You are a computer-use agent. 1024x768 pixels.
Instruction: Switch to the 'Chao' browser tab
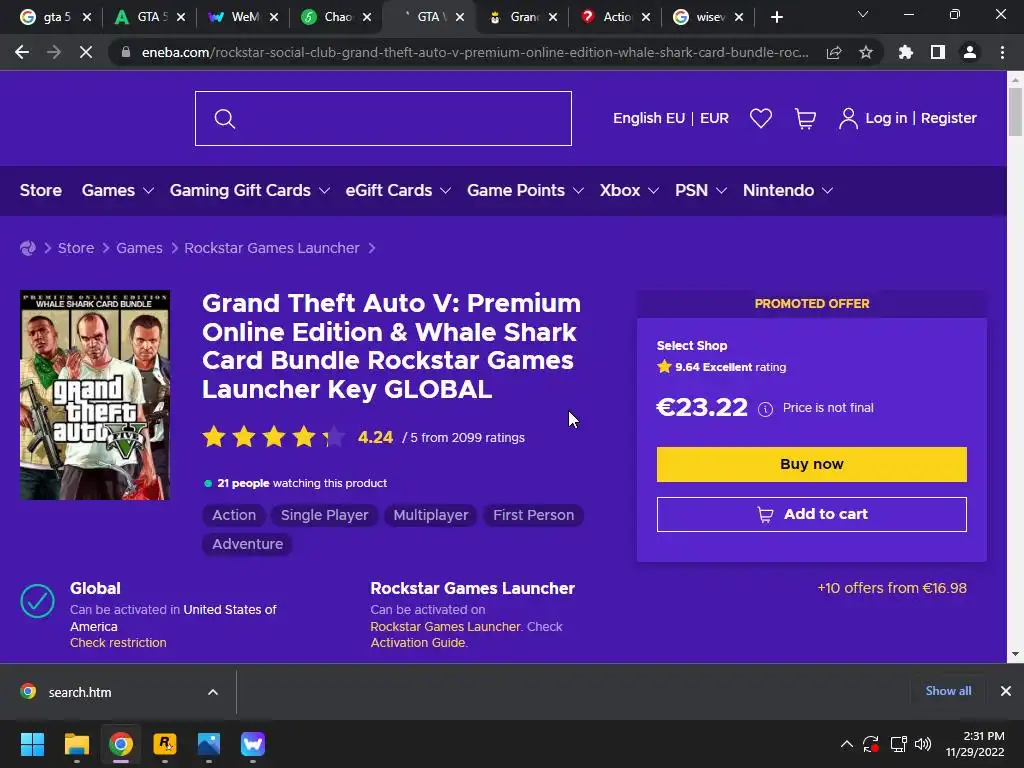336,17
